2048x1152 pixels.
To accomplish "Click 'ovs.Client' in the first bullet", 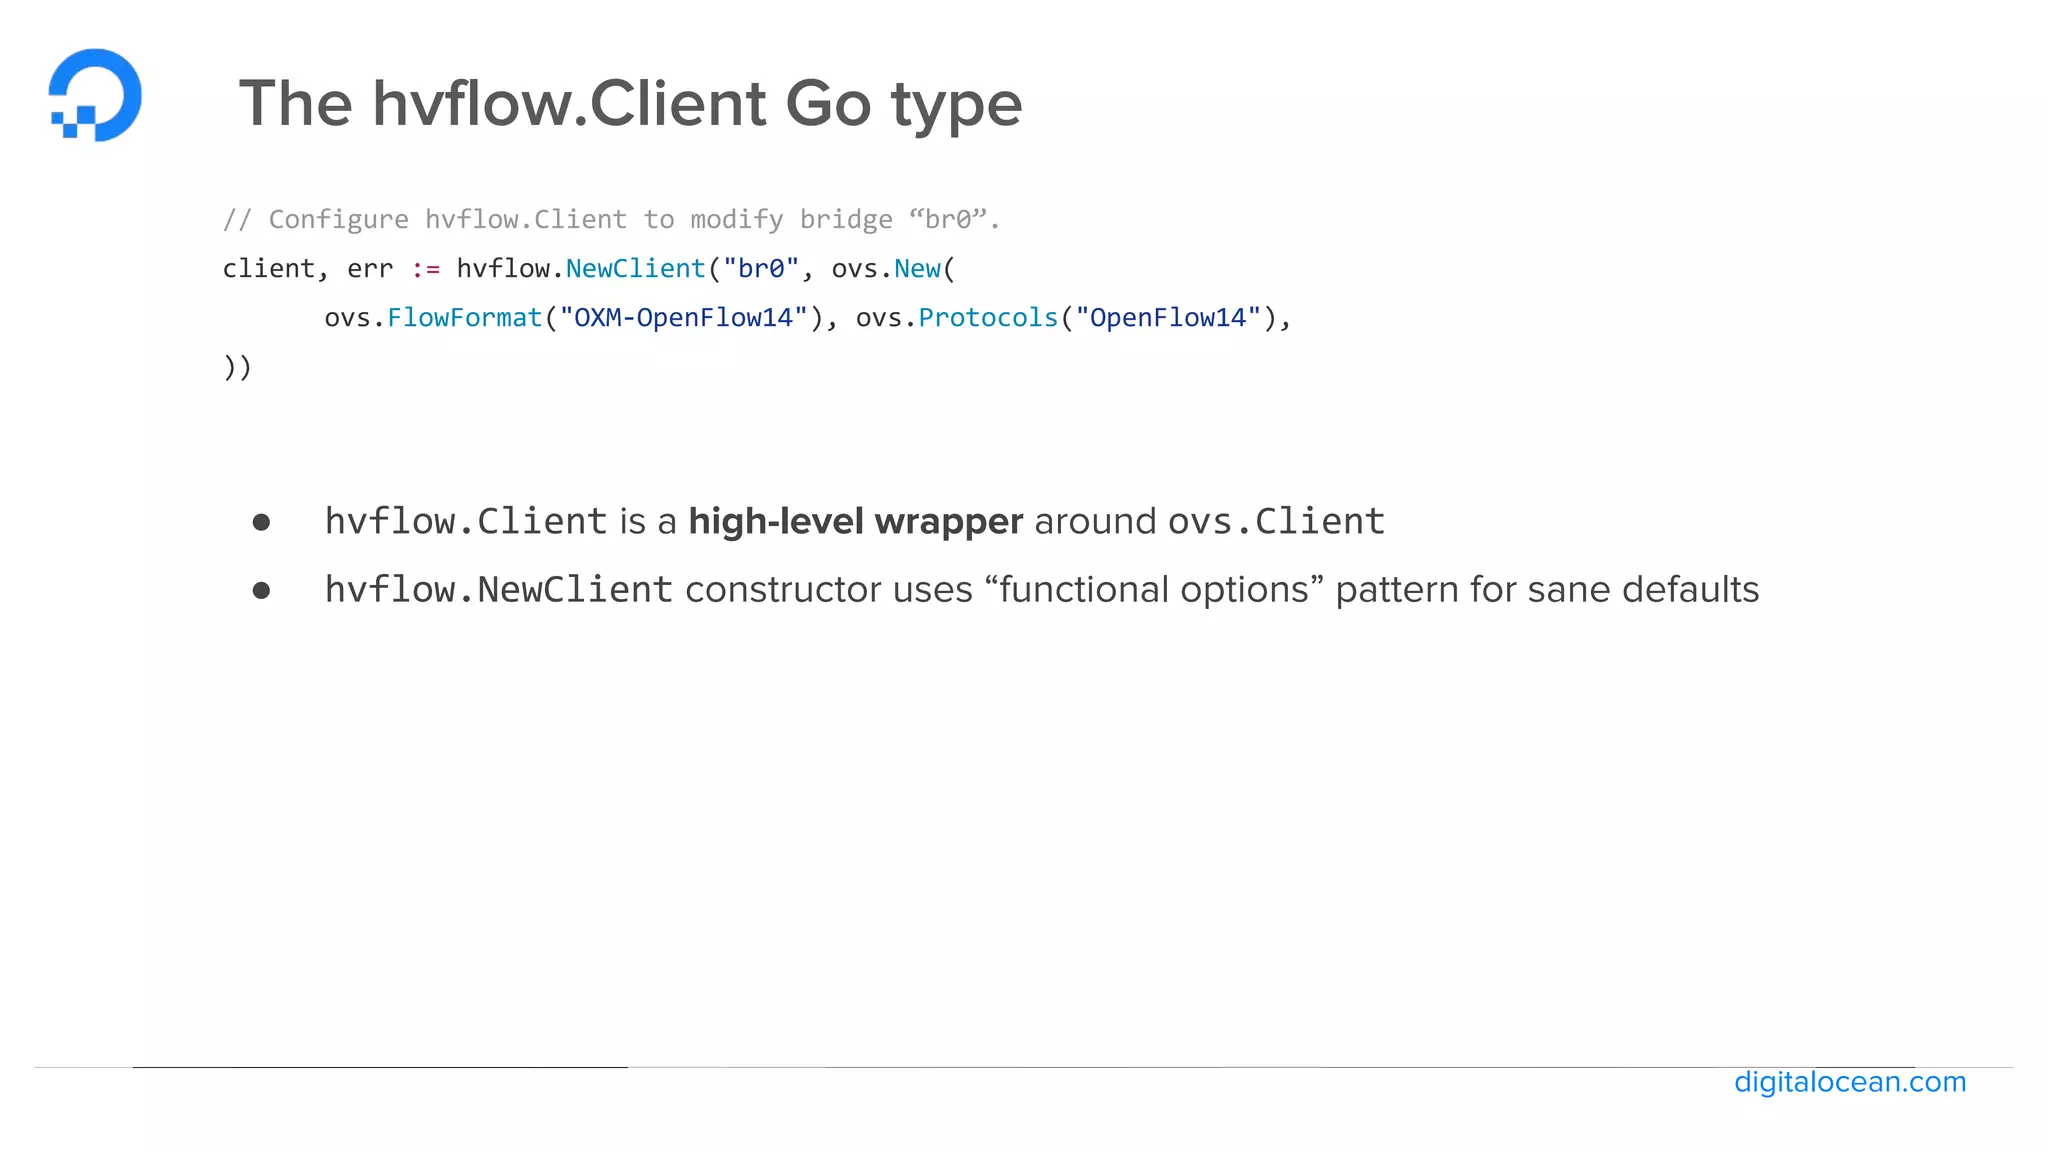I will (1276, 522).
